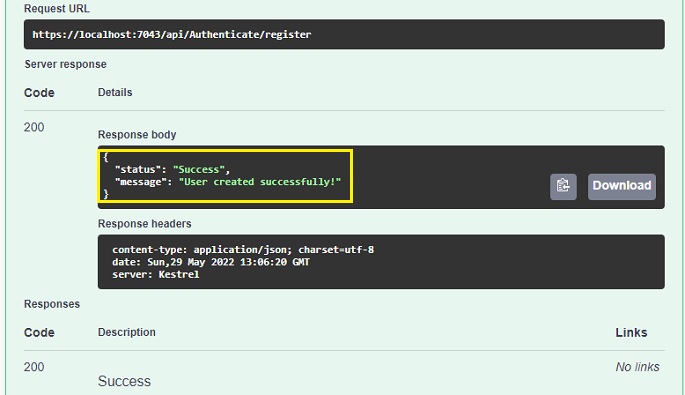
Task: Click the "User created successfully!" message
Action: (x=259, y=182)
